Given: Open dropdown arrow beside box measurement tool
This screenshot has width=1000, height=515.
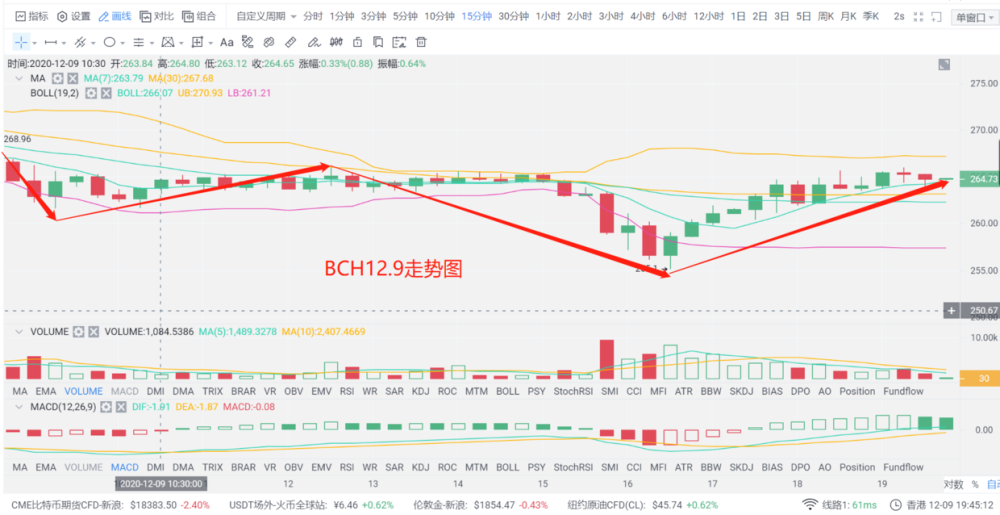Looking at the screenshot, I should click(x=210, y=43).
